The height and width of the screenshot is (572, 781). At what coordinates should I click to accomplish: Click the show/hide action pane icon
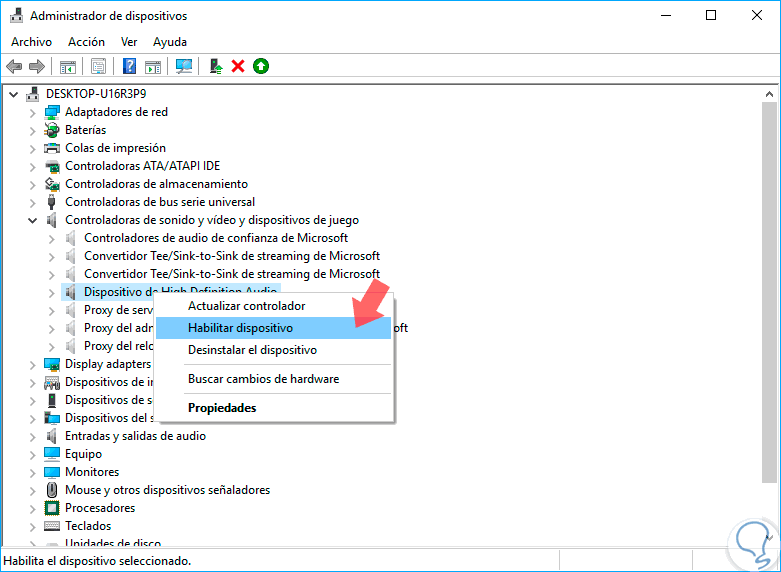(x=153, y=66)
